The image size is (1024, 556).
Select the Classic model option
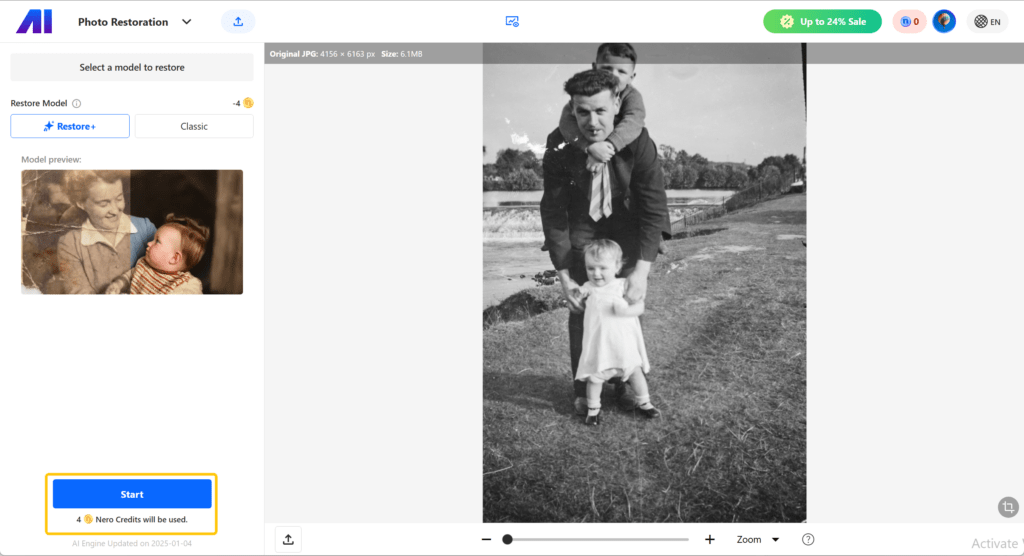(194, 126)
